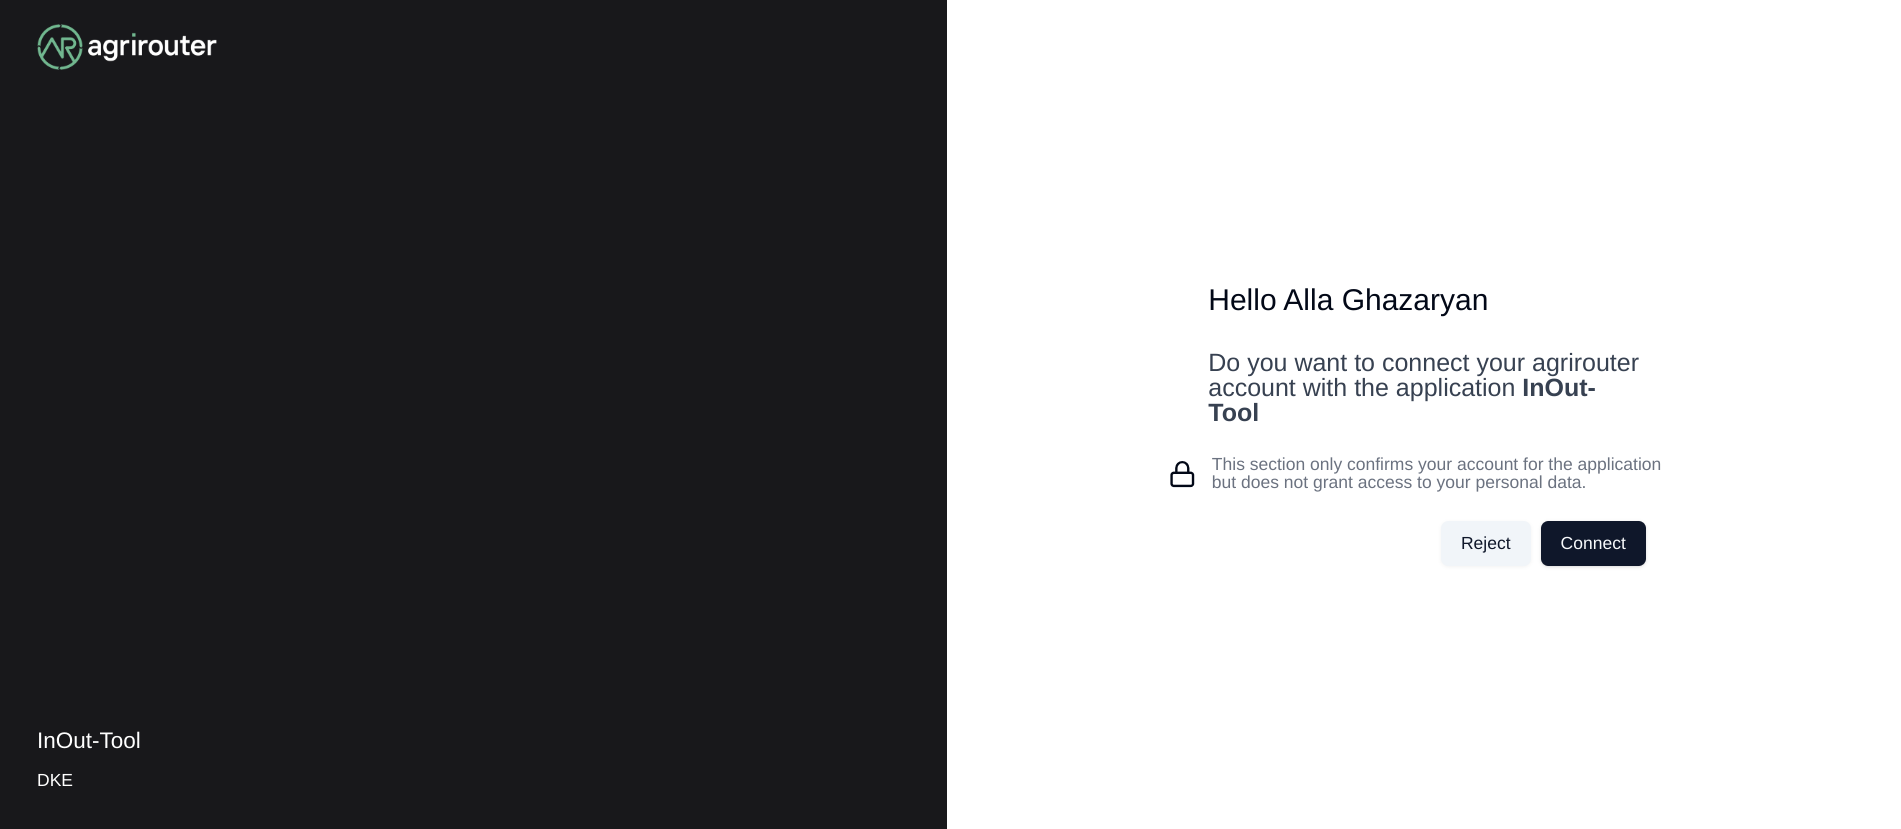Click the word Hello in the greeting

point(1242,300)
